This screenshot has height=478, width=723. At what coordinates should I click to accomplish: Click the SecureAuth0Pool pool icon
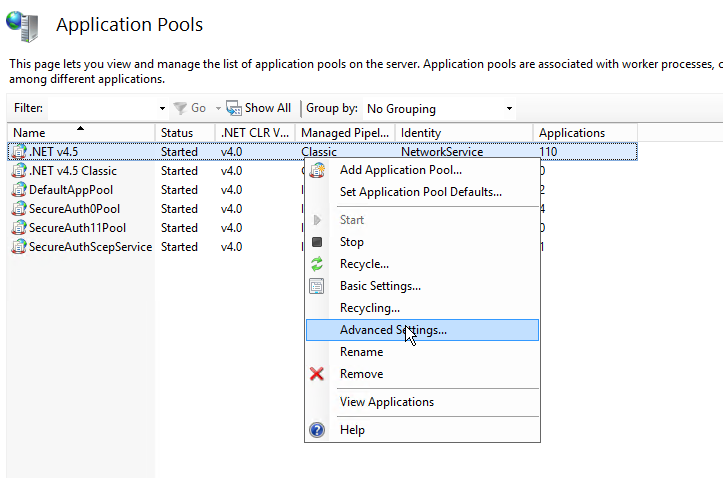pyautogui.click(x=19, y=208)
